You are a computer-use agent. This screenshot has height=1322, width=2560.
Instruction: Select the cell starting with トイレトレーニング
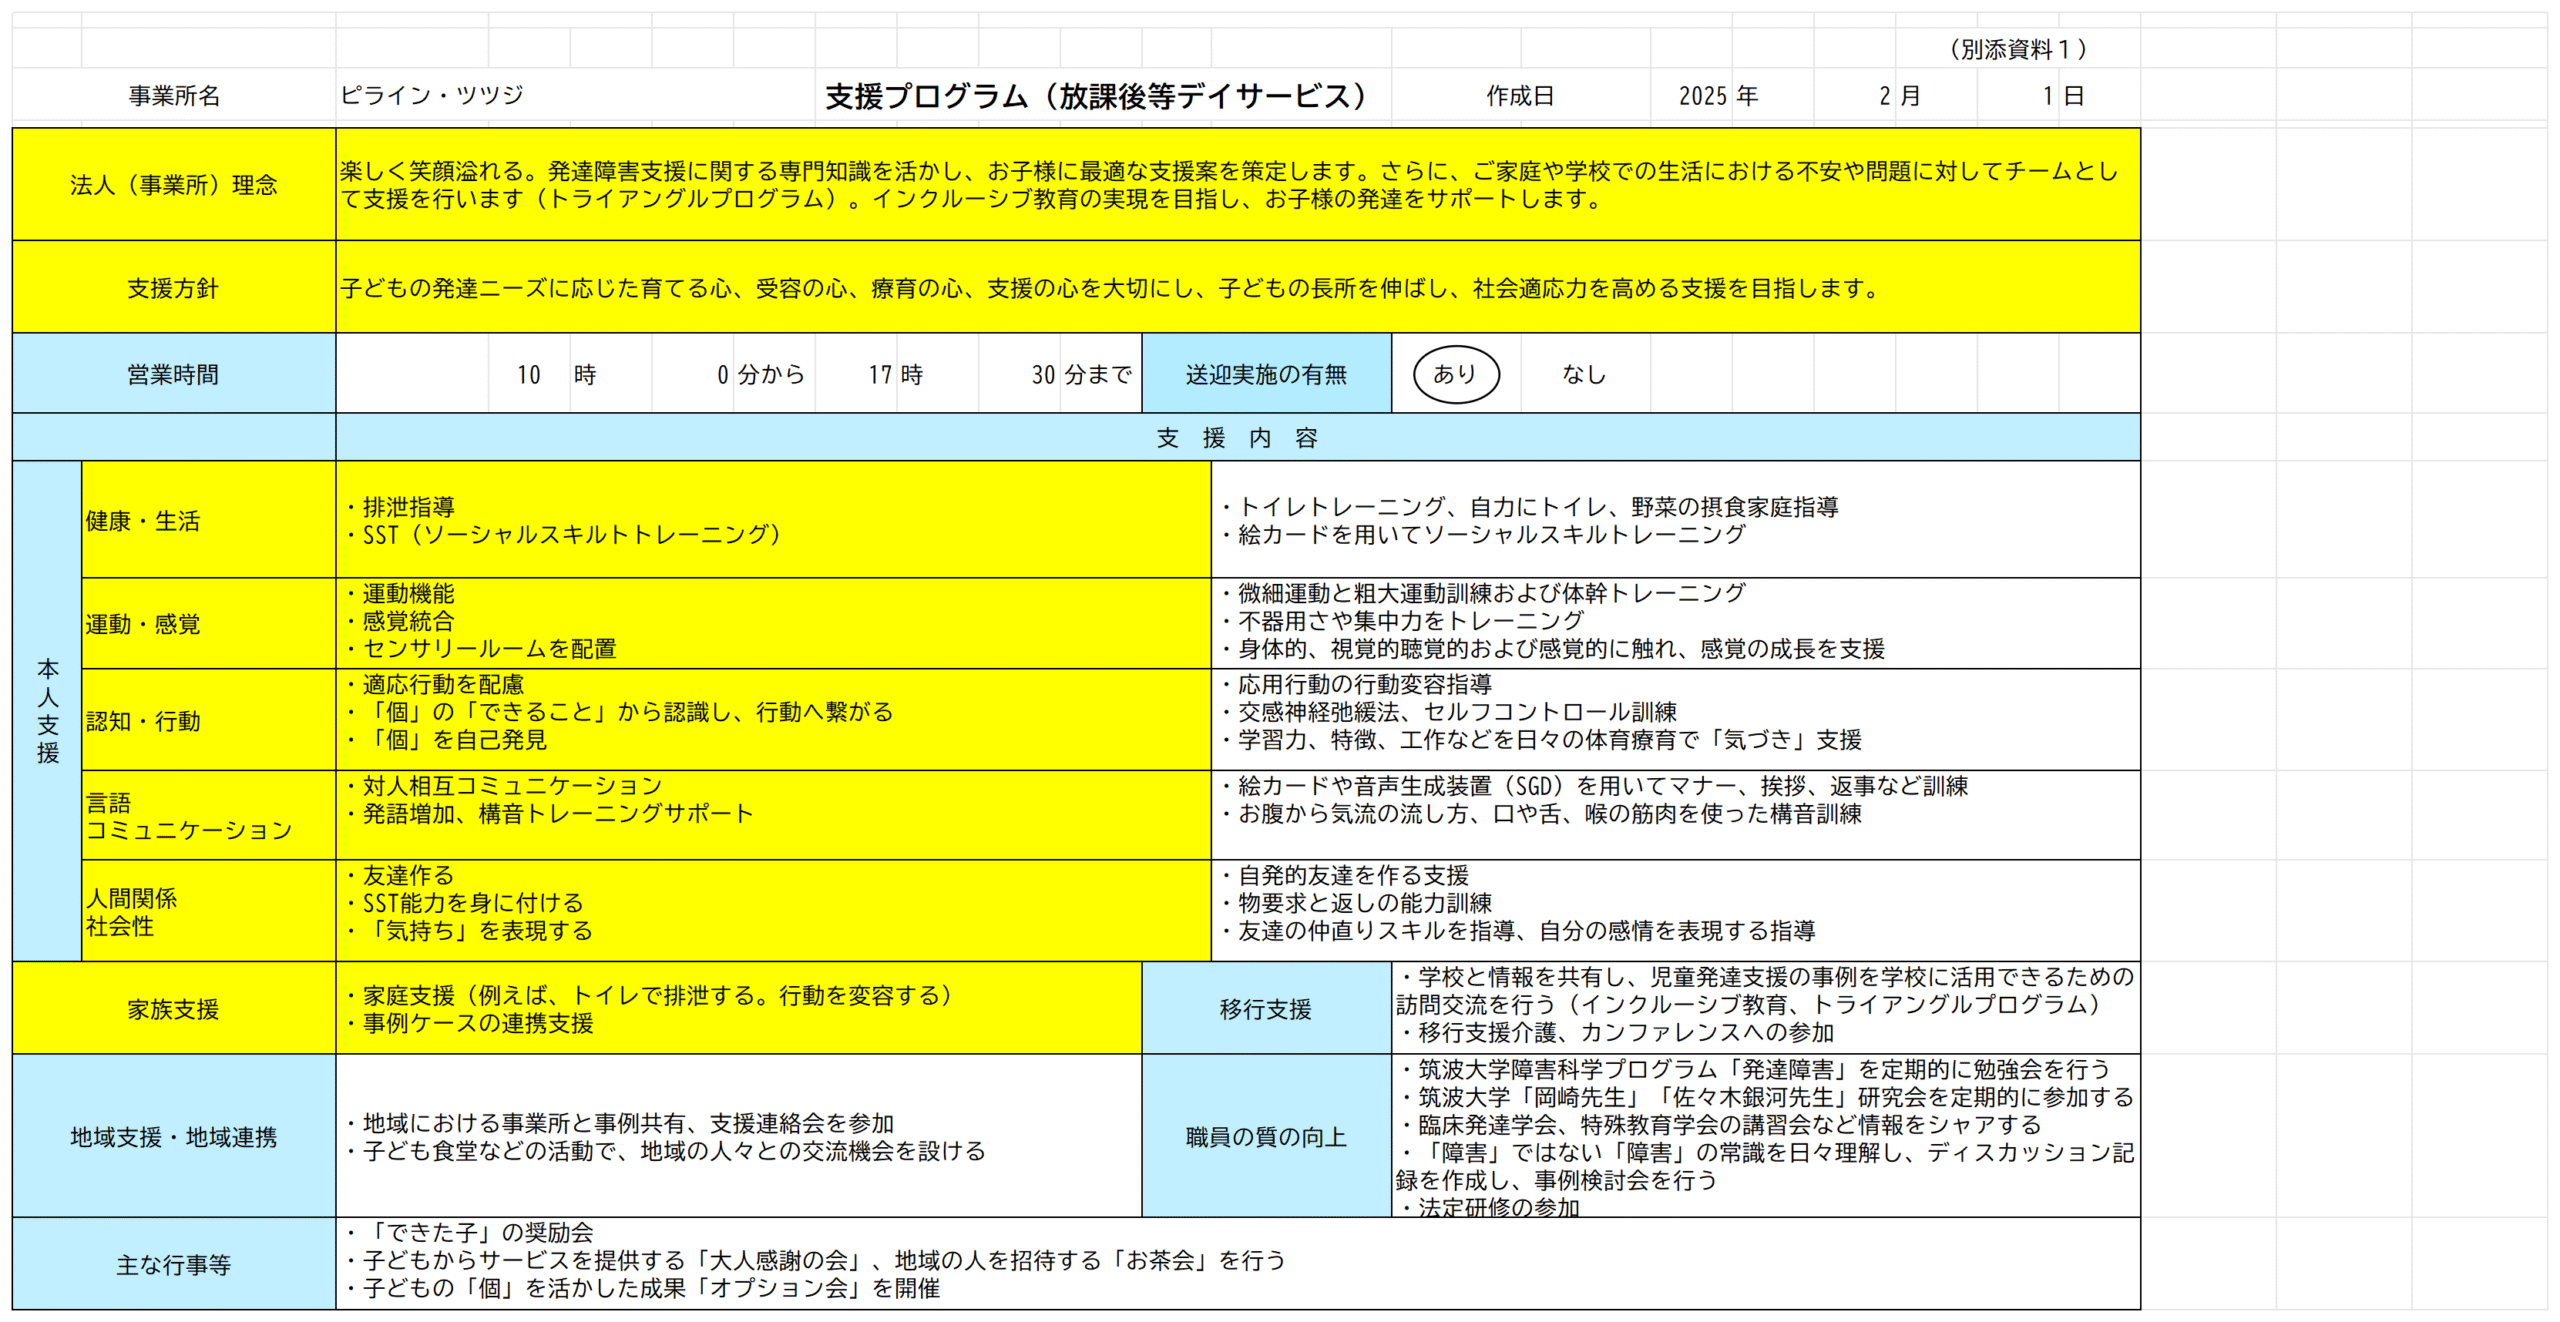coord(1676,520)
